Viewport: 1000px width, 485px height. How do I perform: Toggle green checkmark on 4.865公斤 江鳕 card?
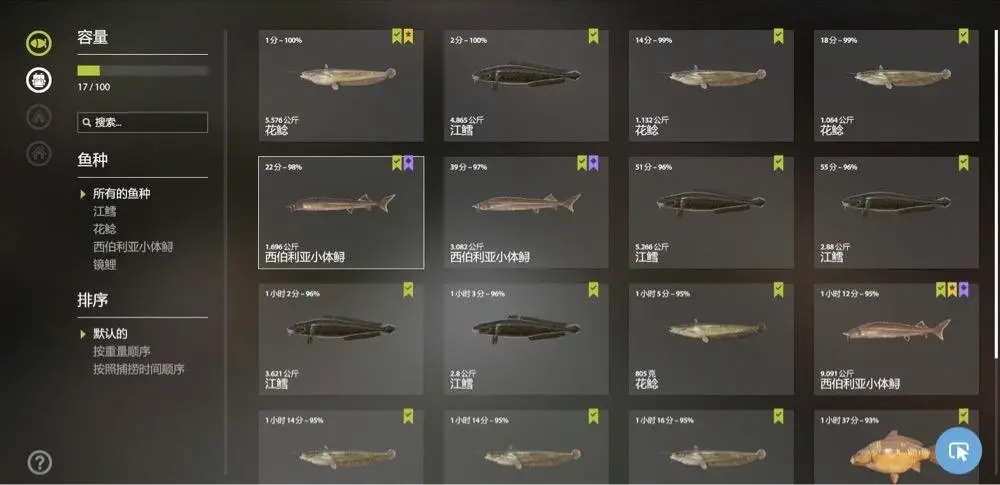[x=593, y=36]
